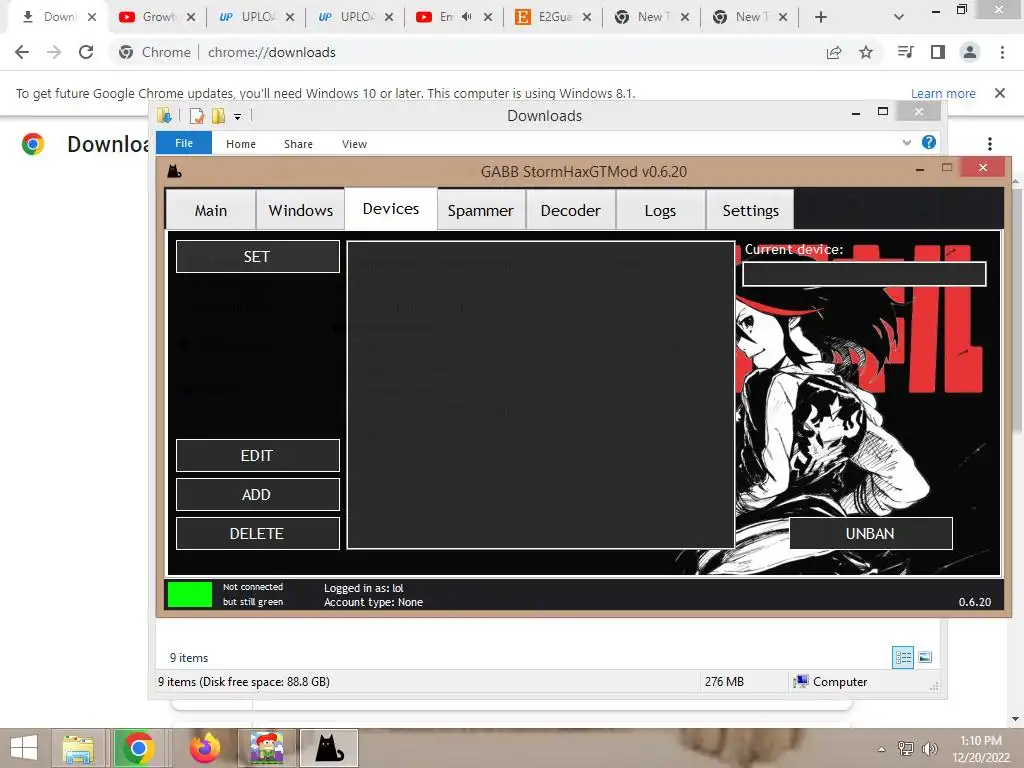The height and width of the screenshot is (768, 1024).
Task: Click the SET button
Action: [x=257, y=257]
